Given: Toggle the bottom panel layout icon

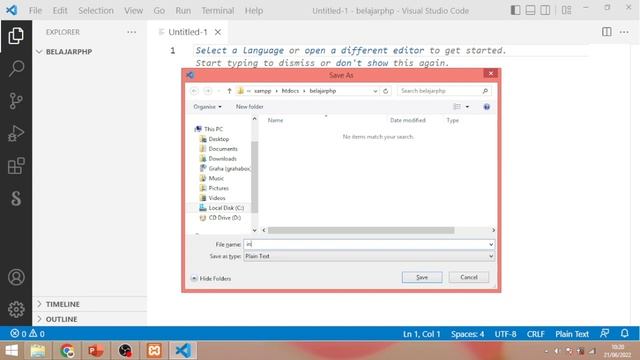Looking at the screenshot, I should (530, 10).
